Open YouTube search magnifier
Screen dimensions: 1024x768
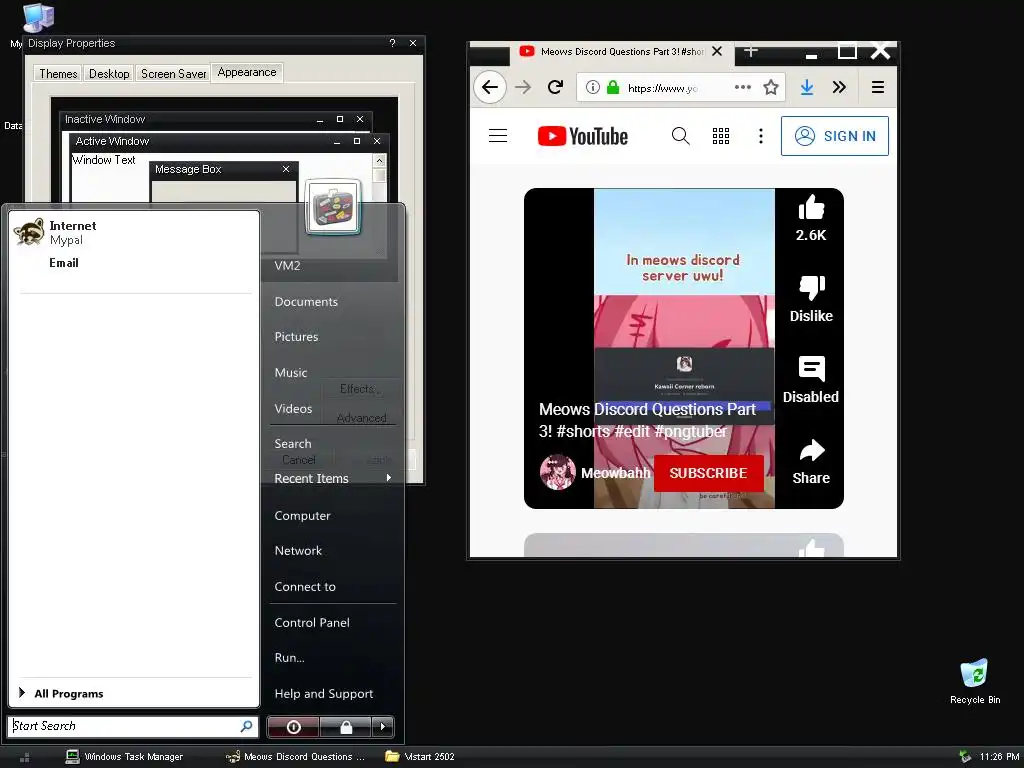click(x=680, y=136)
